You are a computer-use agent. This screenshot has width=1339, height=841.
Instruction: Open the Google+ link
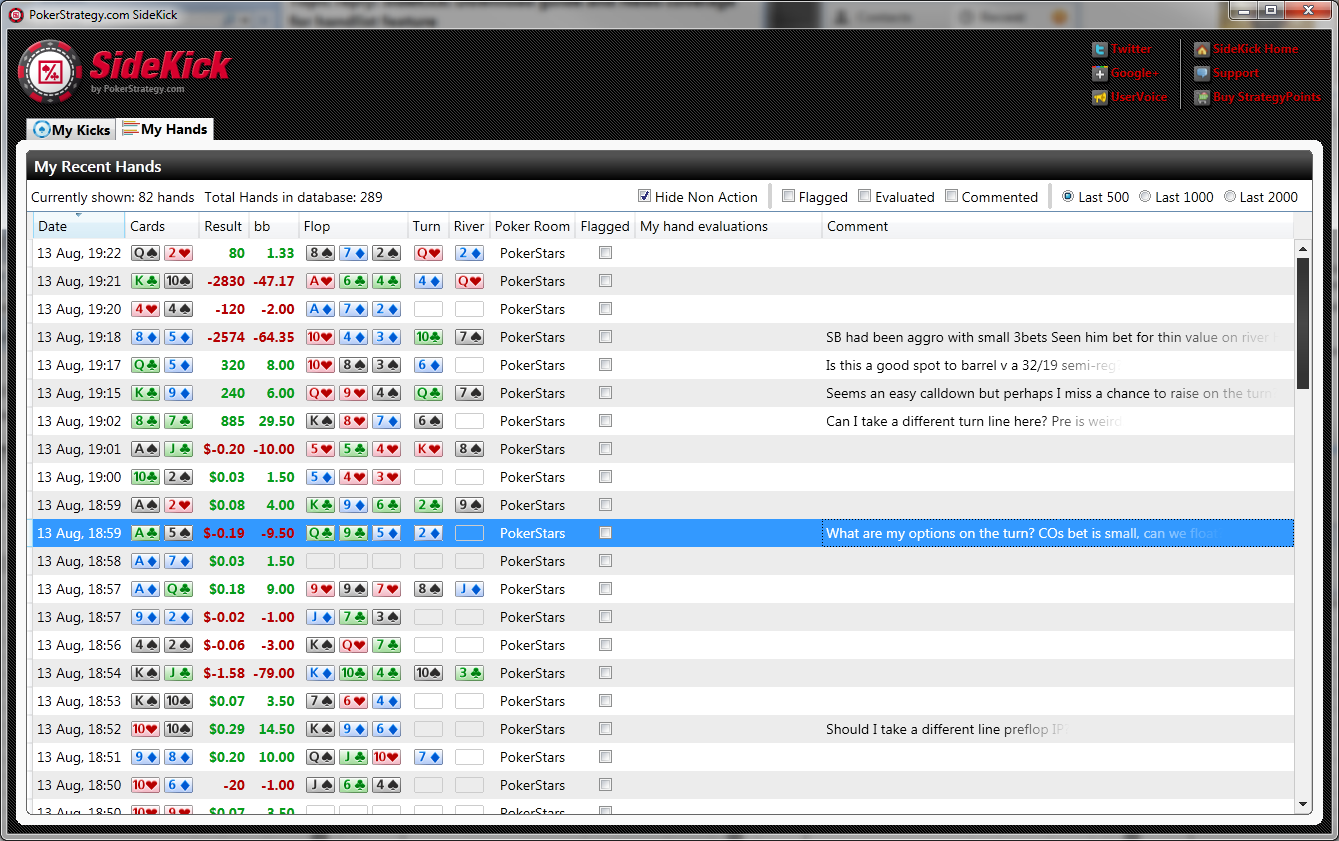pos(1134,73)
